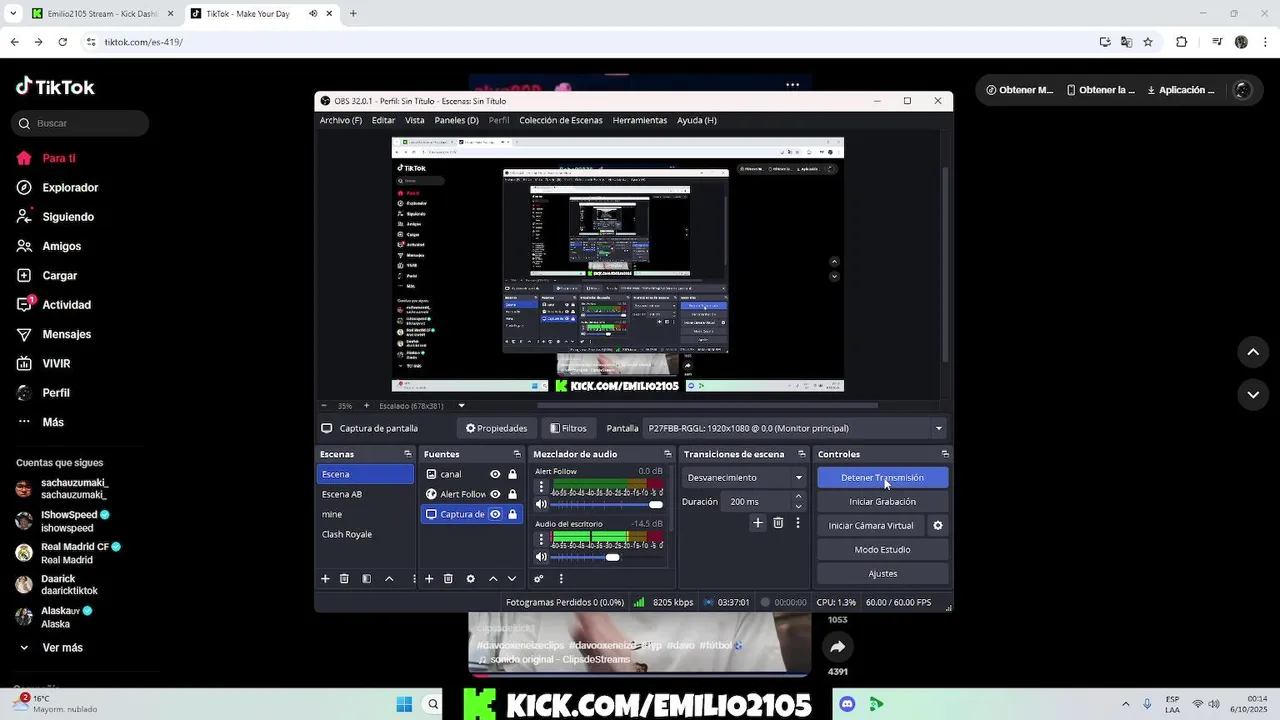Move the selected source up in Fuentes
The image size is (1280, 720).
click(493, 579)
